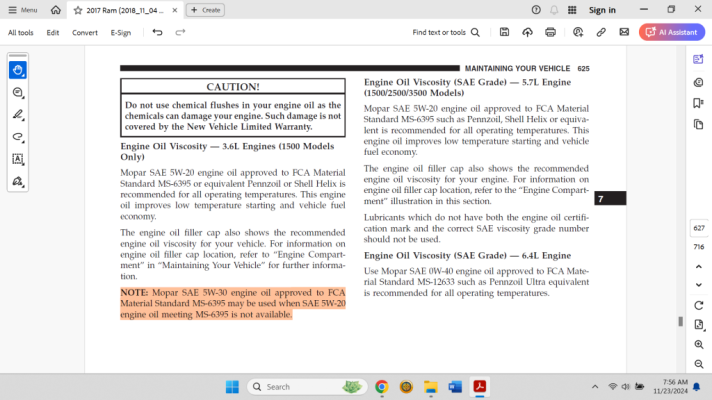This screenshot has height=400, width=712.
Task: Star the 2017 Ram document as favorite
Action: 78,10
